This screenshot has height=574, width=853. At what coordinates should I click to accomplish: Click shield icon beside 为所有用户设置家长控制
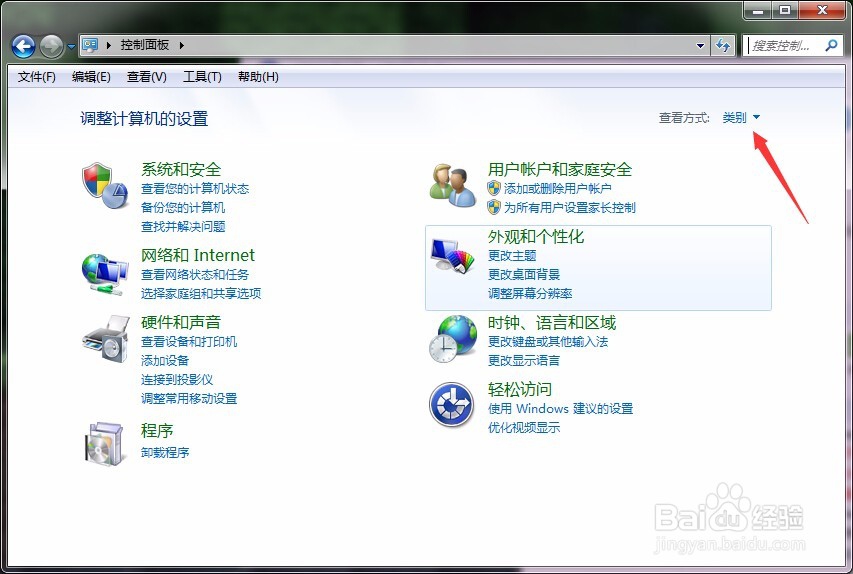click(x=493, y=207)
